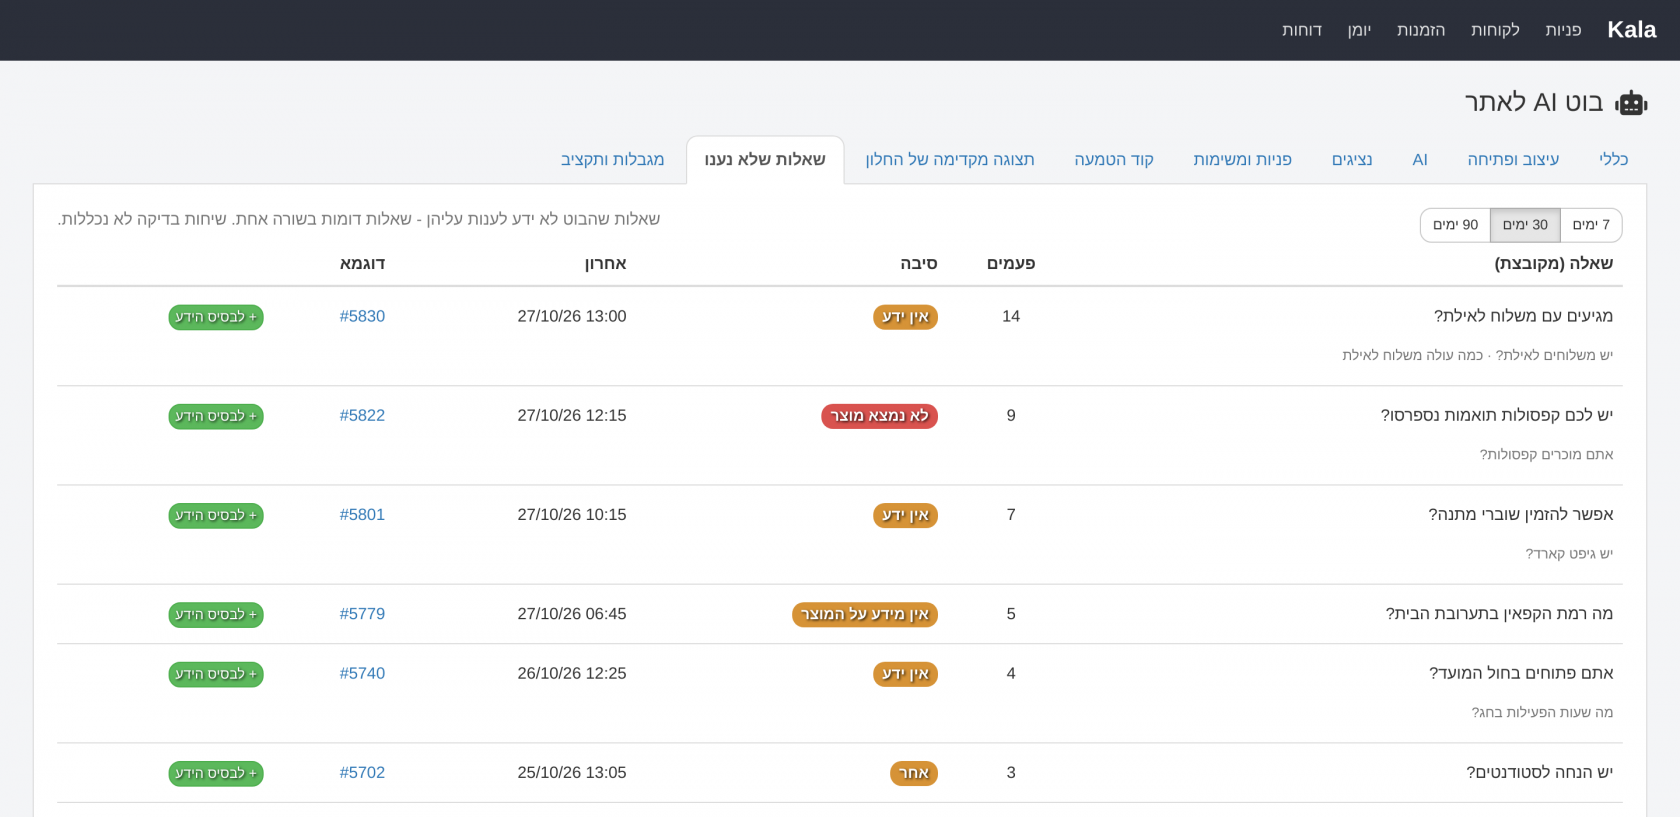Viewport: 1680px width, 817px height.
Task: Add question #5830 to the knowledge base
Action: pyautogui.click(x=216, y=317)
